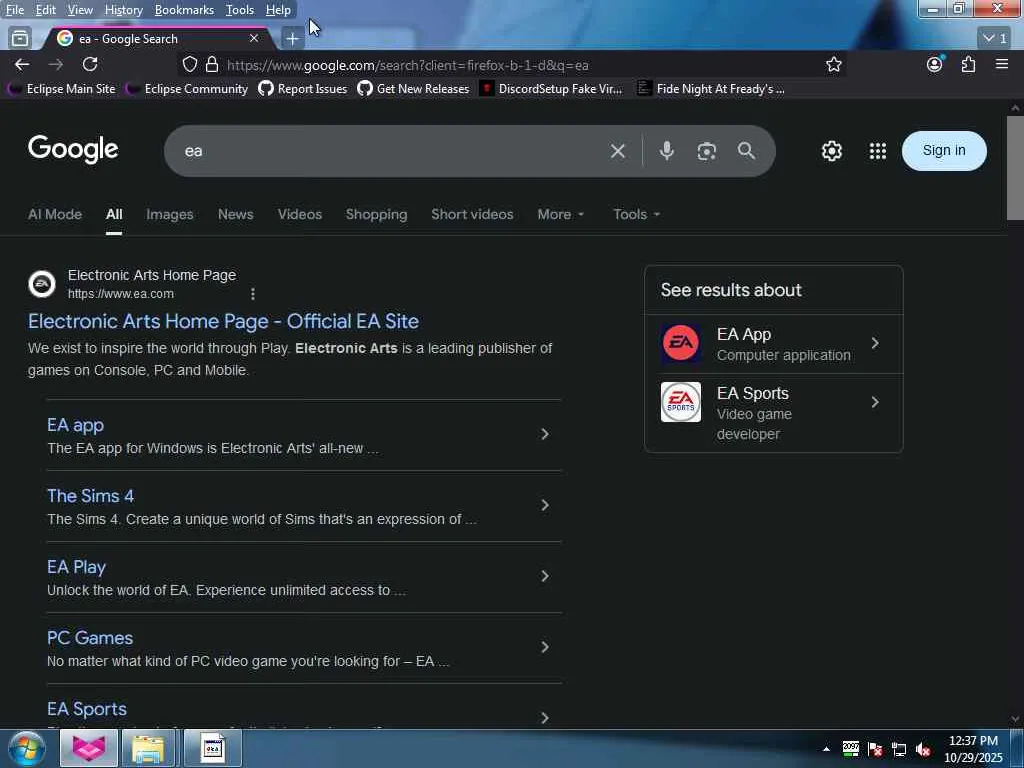Open the Firefox account icon

(935, 64)
